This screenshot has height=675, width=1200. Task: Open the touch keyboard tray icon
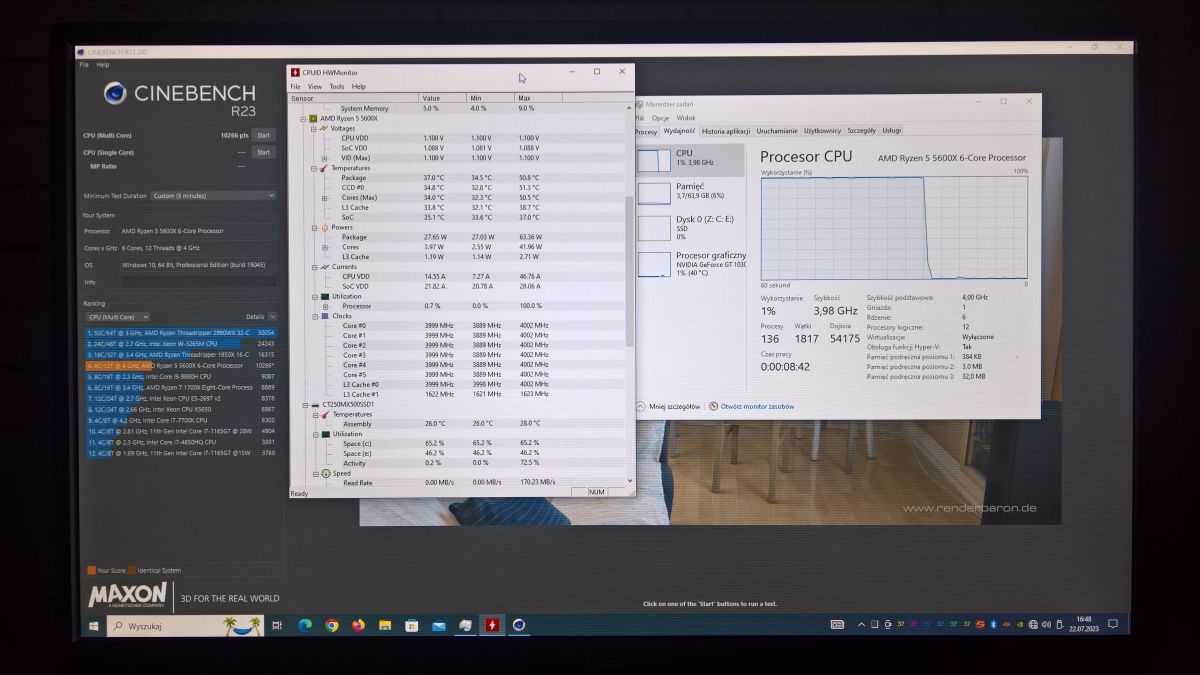pyautogui.click(x=838, y=624)
